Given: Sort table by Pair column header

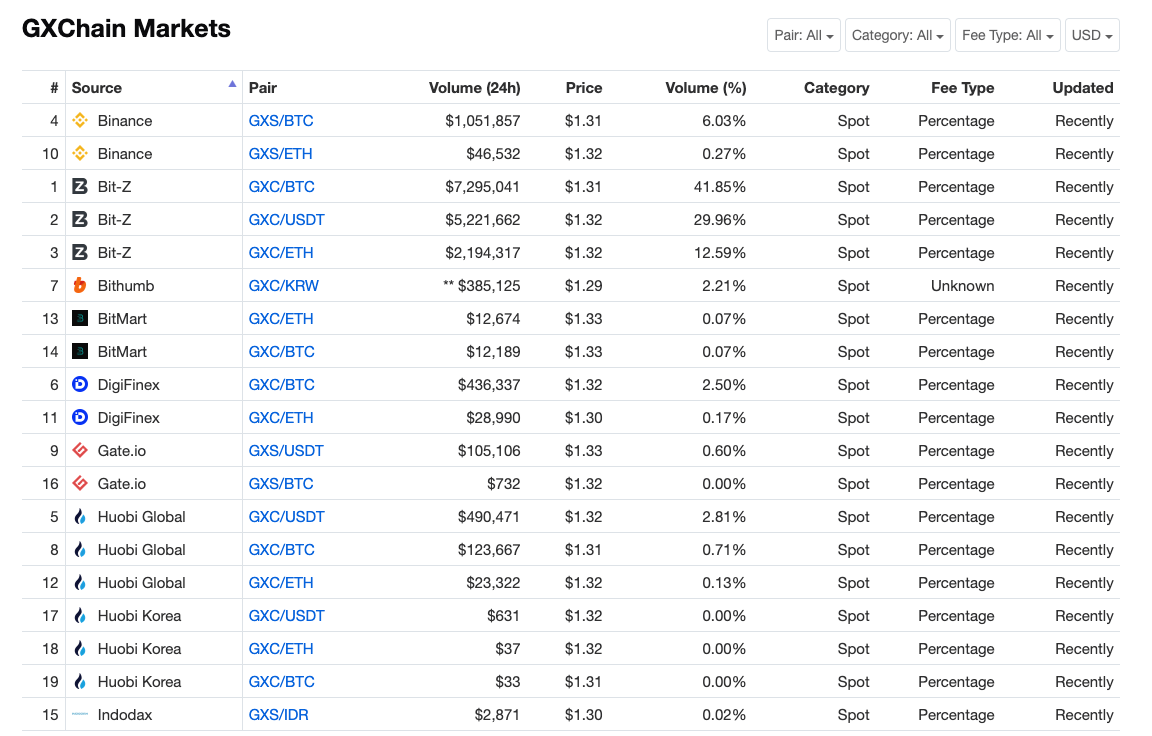Looking at the screenshot, I should (x=262, y=88).
